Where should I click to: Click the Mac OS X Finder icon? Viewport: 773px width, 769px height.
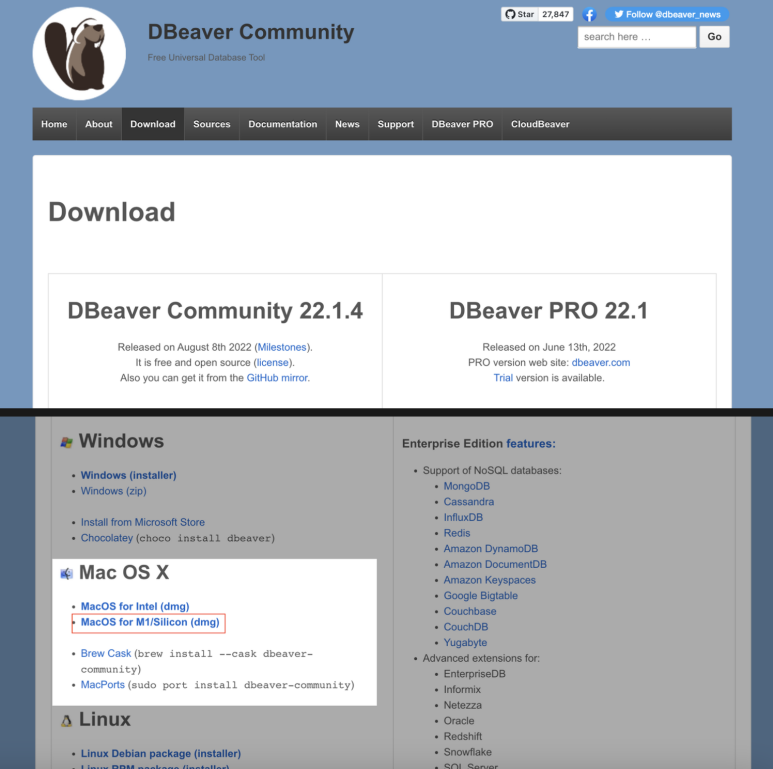click(67, 574)
